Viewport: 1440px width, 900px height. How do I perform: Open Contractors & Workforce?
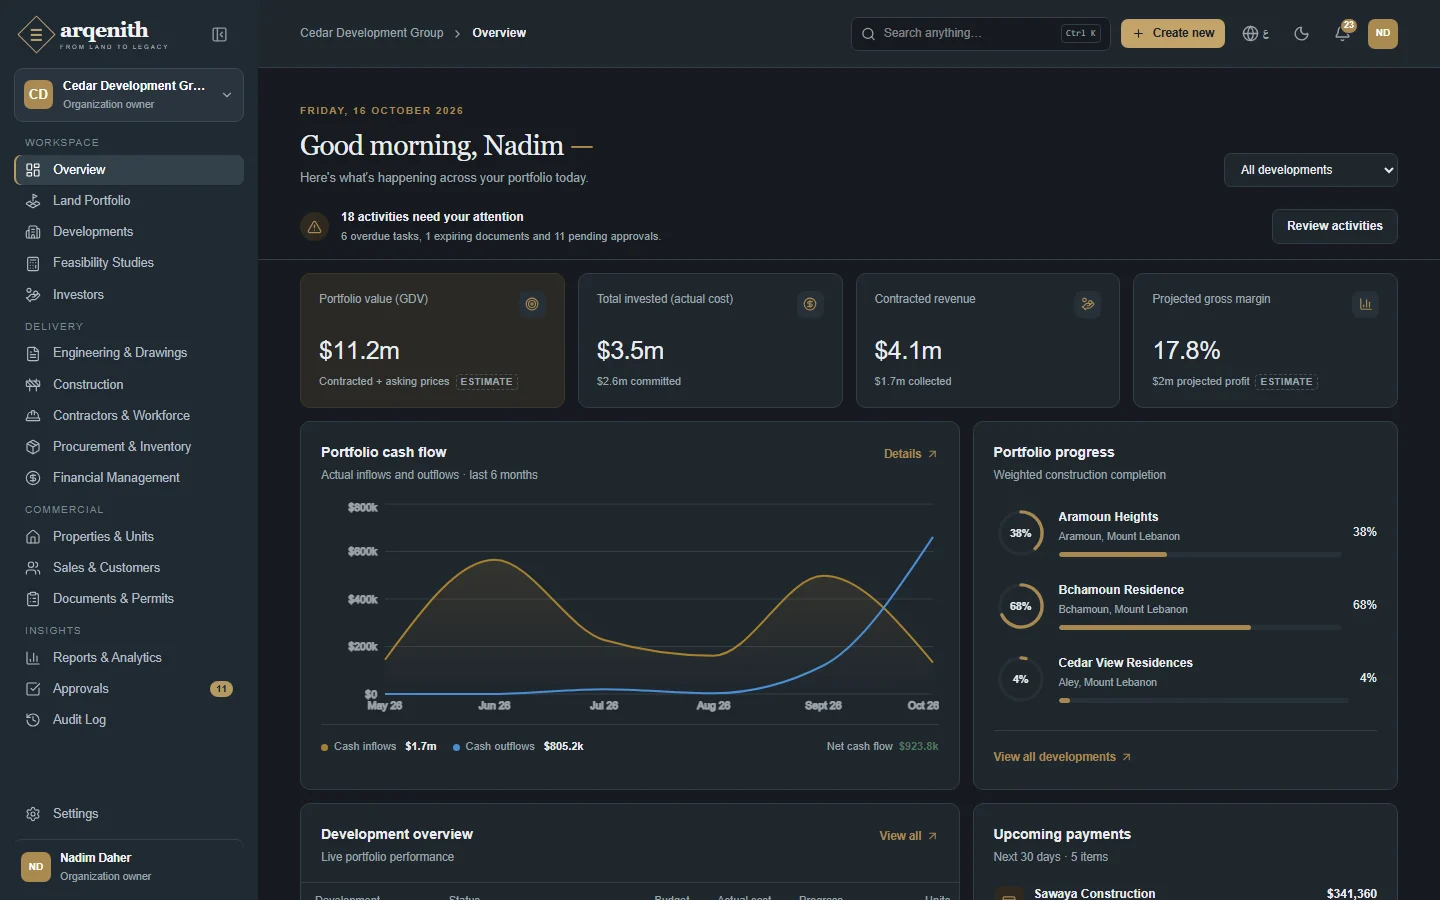click(x=129, y=416)
